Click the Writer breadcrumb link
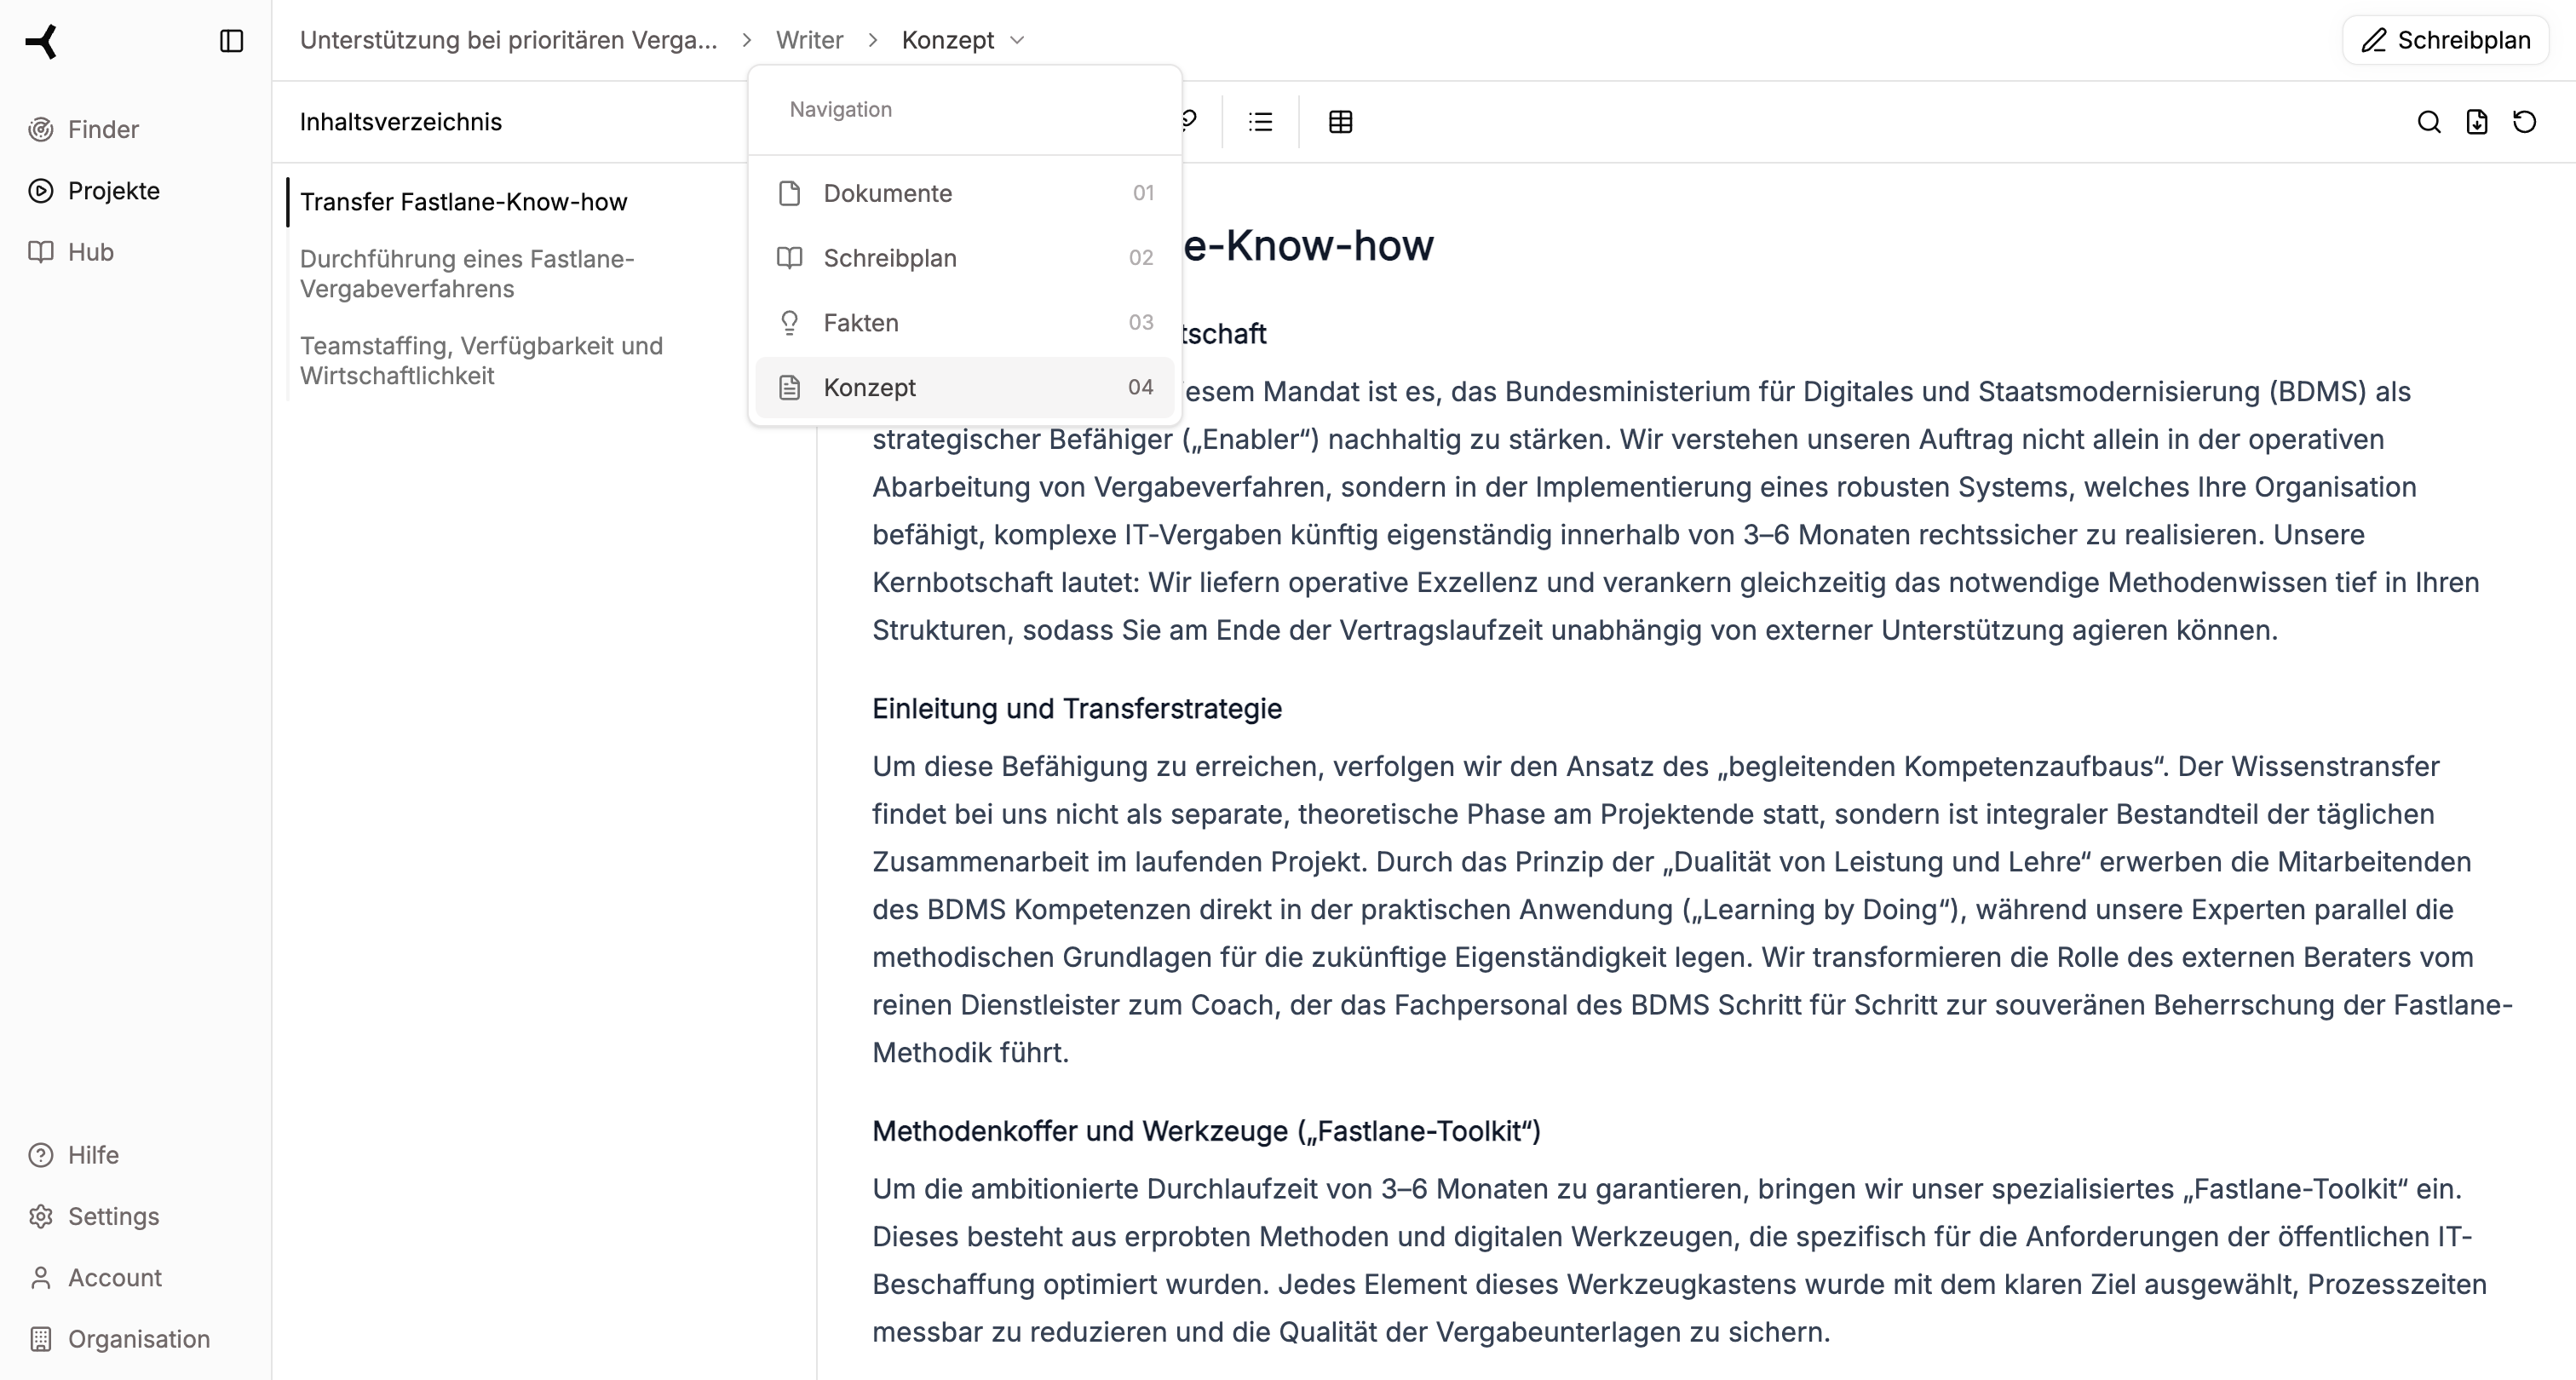This screenshot has width=2576, height=1380. (809, 40)
